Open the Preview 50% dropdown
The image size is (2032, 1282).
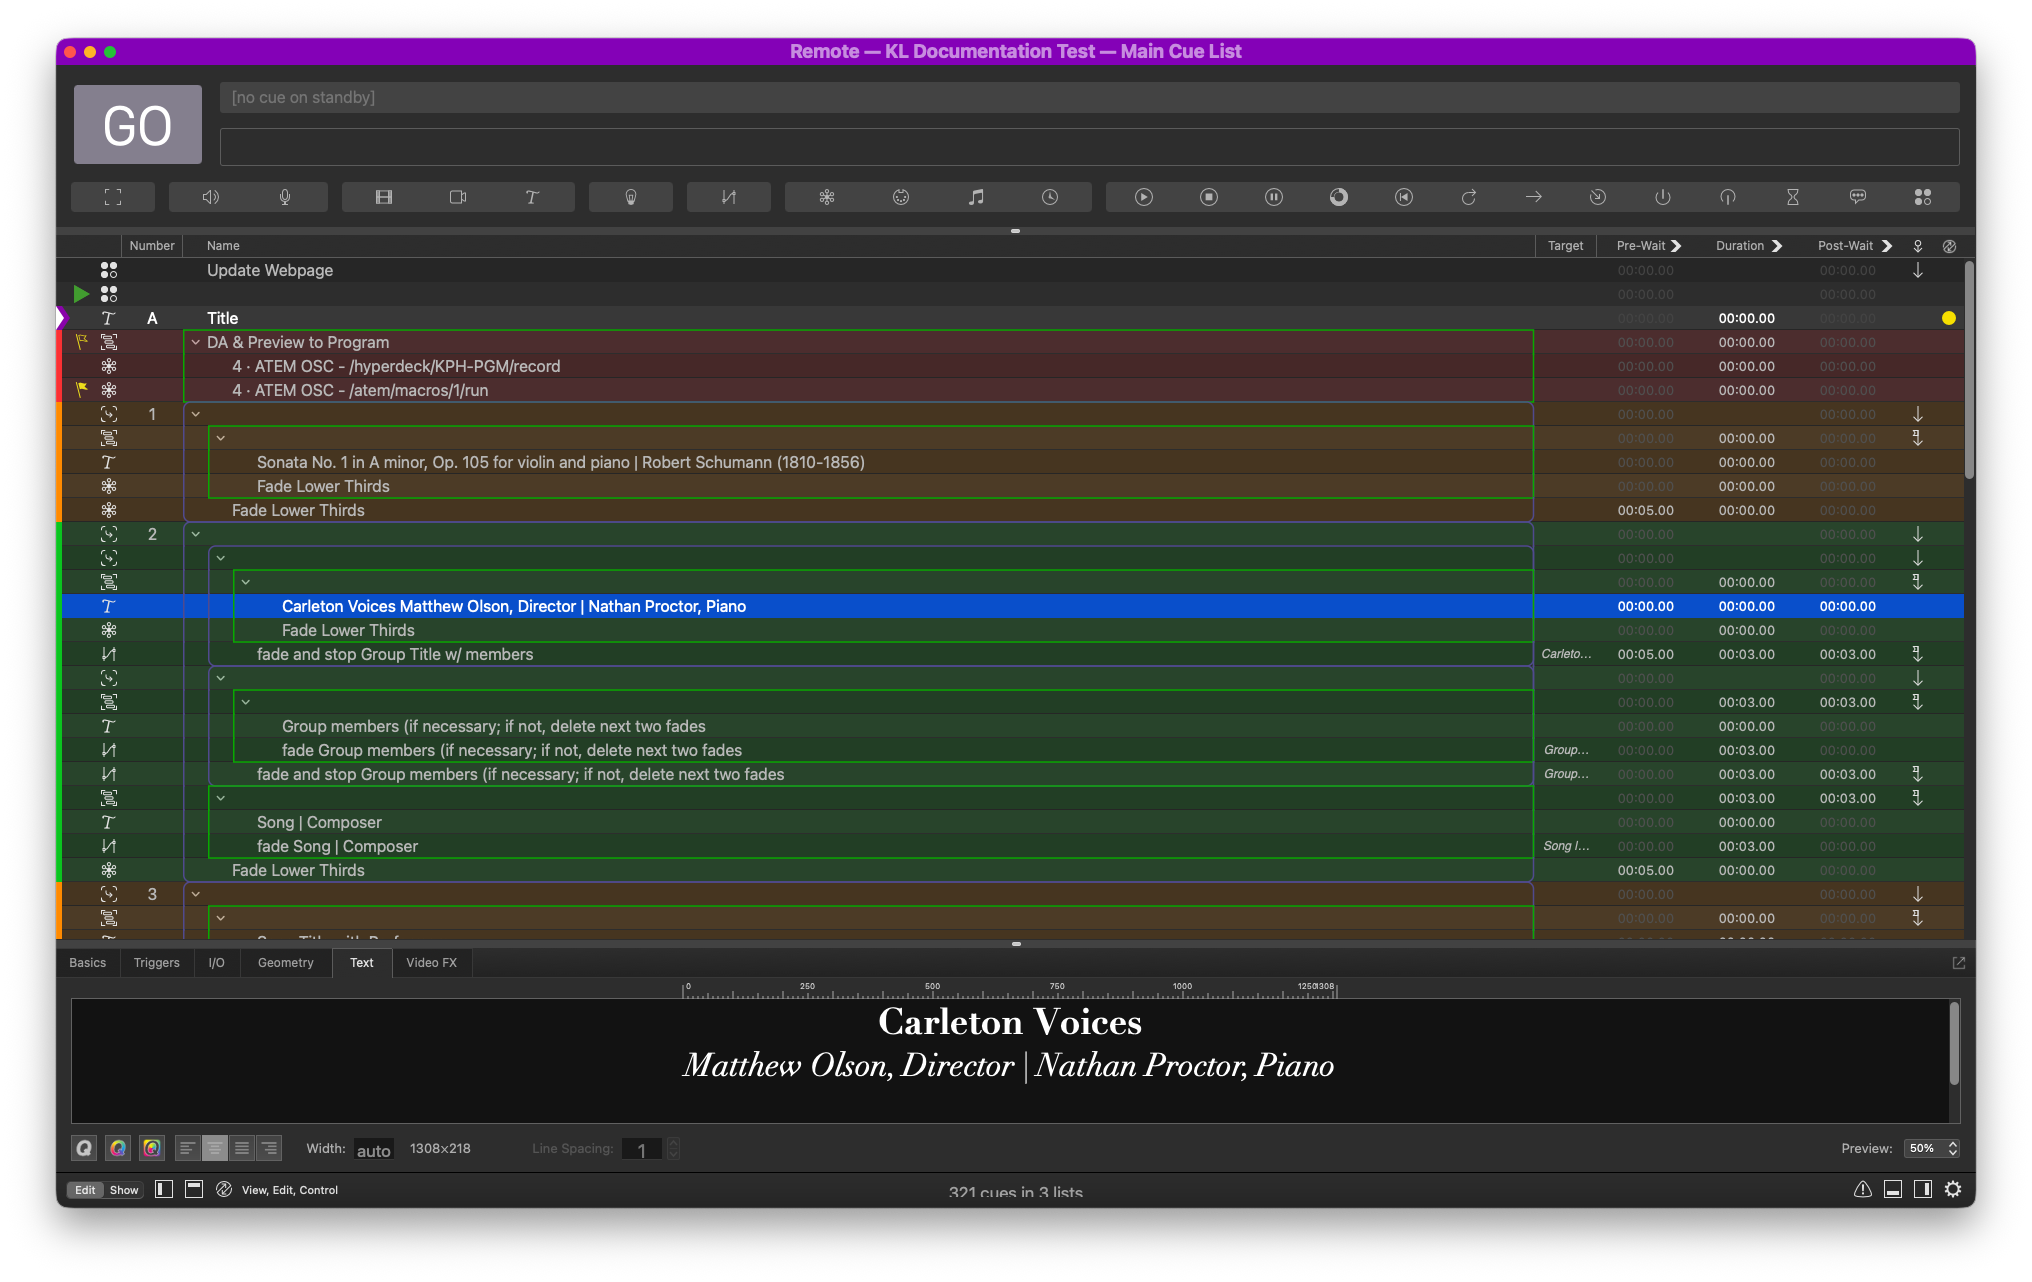coord(1931,1148)
